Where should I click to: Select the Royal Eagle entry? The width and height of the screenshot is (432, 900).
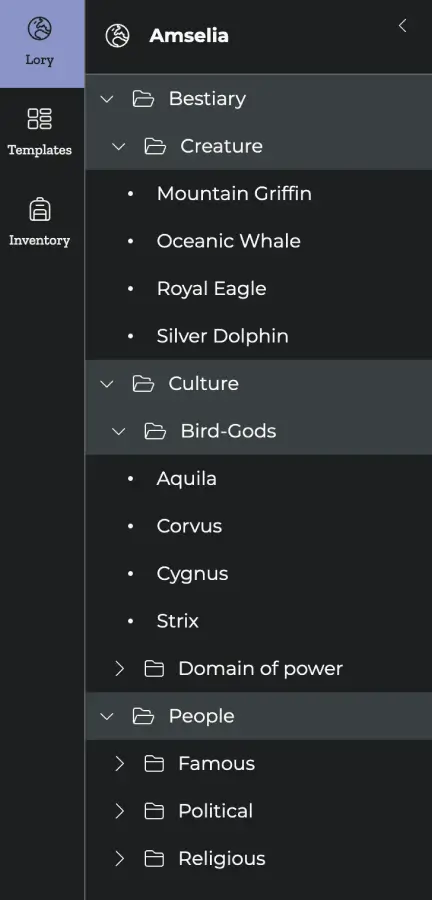[x=211, y=289]
